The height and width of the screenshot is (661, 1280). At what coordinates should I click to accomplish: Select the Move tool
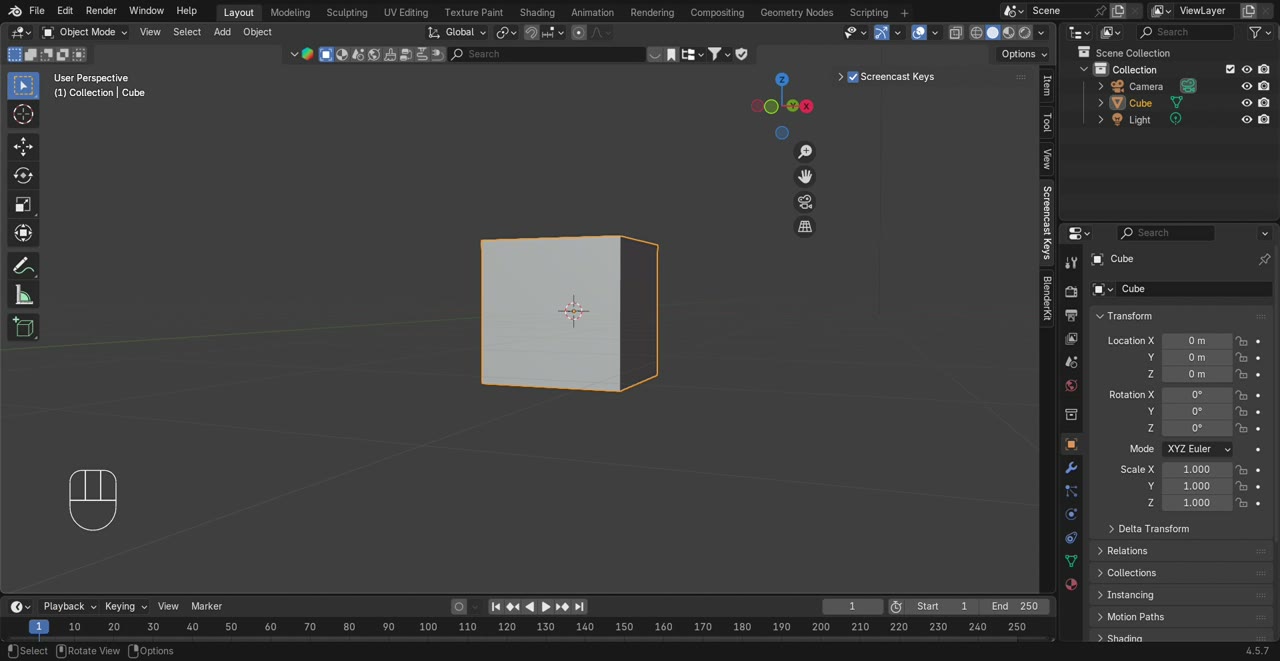23,147
